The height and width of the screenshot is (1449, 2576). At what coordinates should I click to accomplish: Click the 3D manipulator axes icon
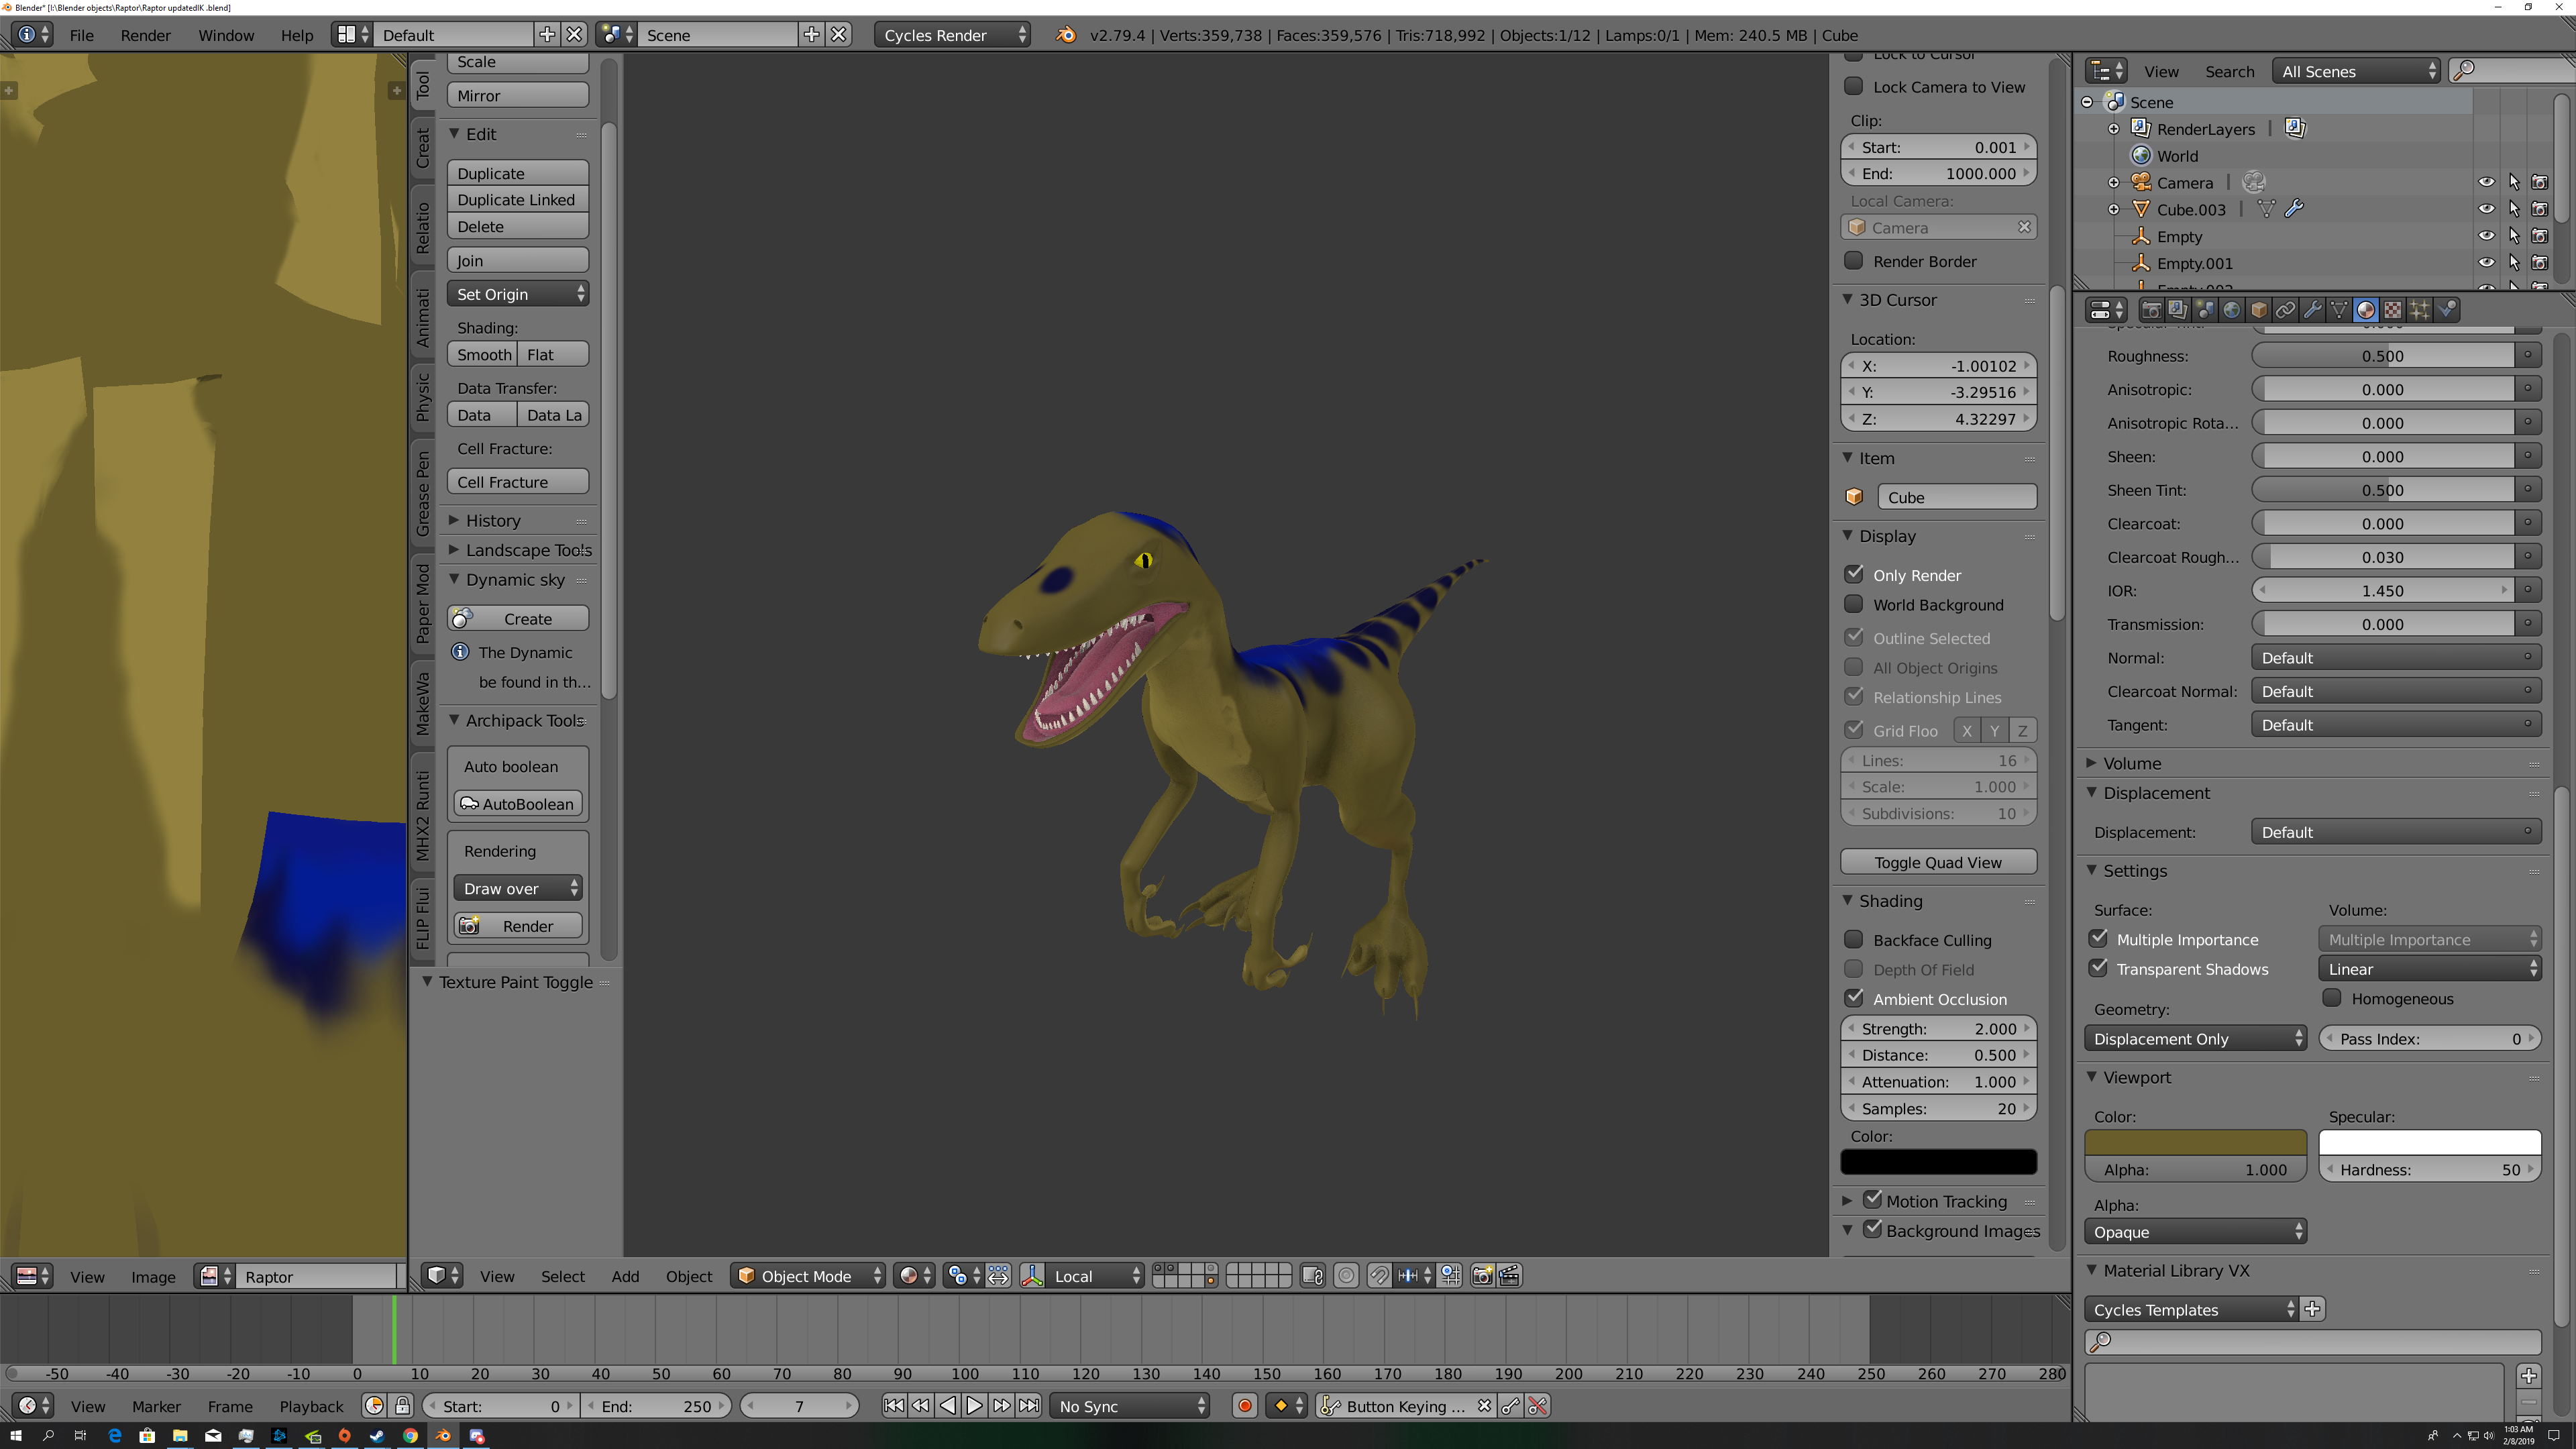tap(1033, 1276)
